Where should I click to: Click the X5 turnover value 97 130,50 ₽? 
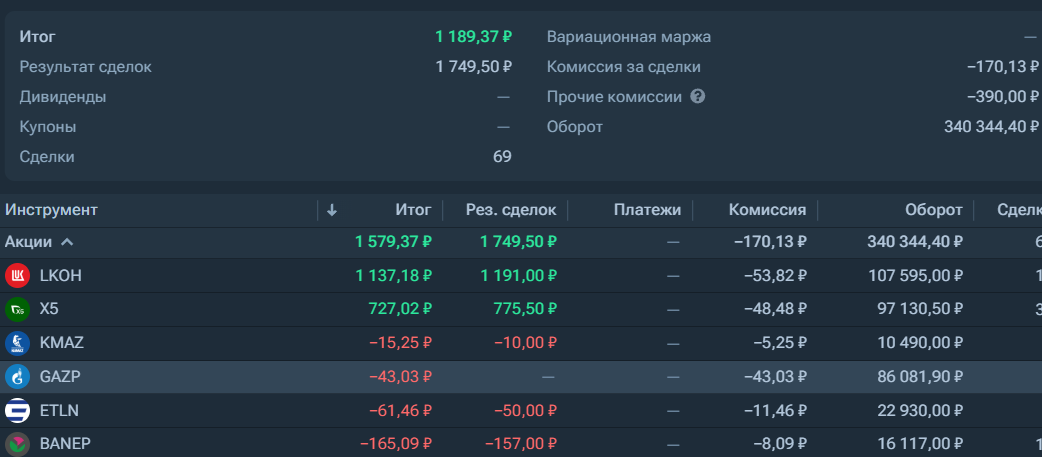point(916,310)
